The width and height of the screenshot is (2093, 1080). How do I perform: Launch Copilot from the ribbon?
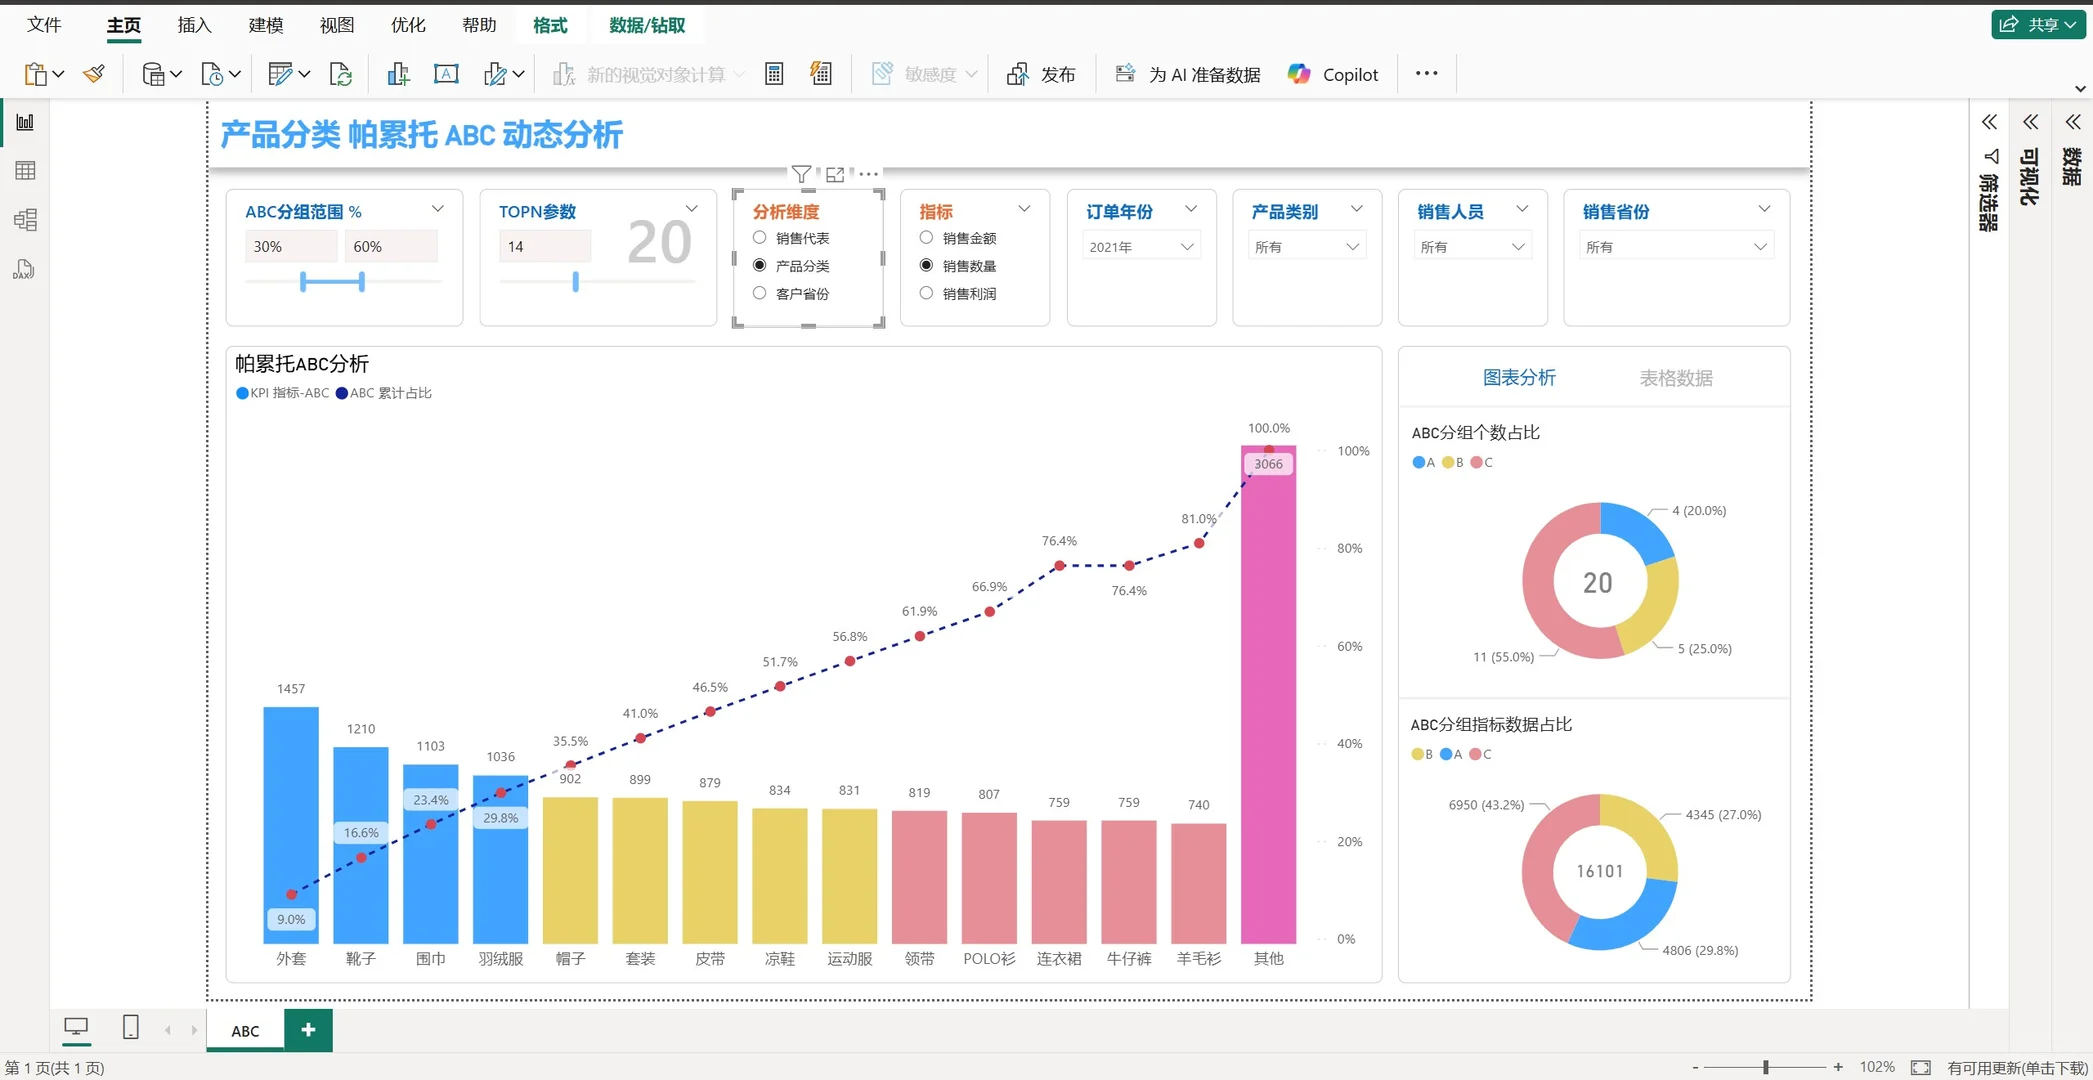[x=1332, y=73]
